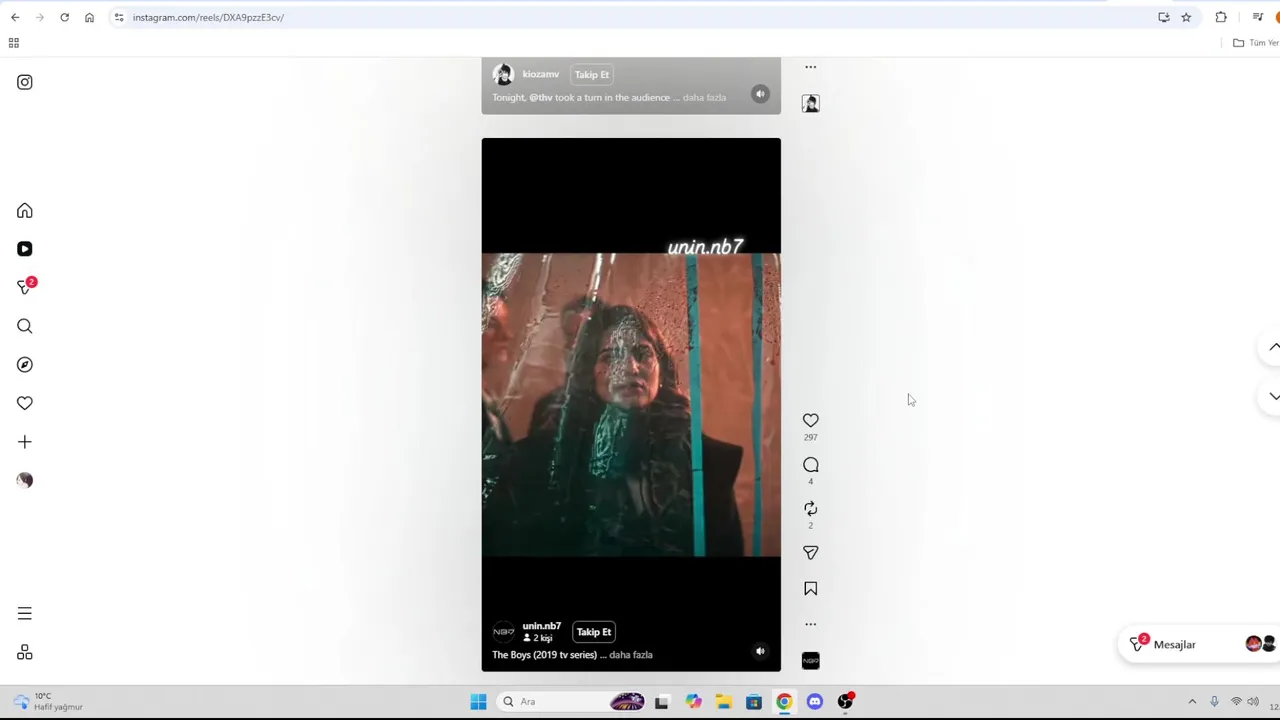The width and height of the screenshot is (1280, 720).
Task: Go to next reel with down chevron
Action: (x=1273, y=396)
